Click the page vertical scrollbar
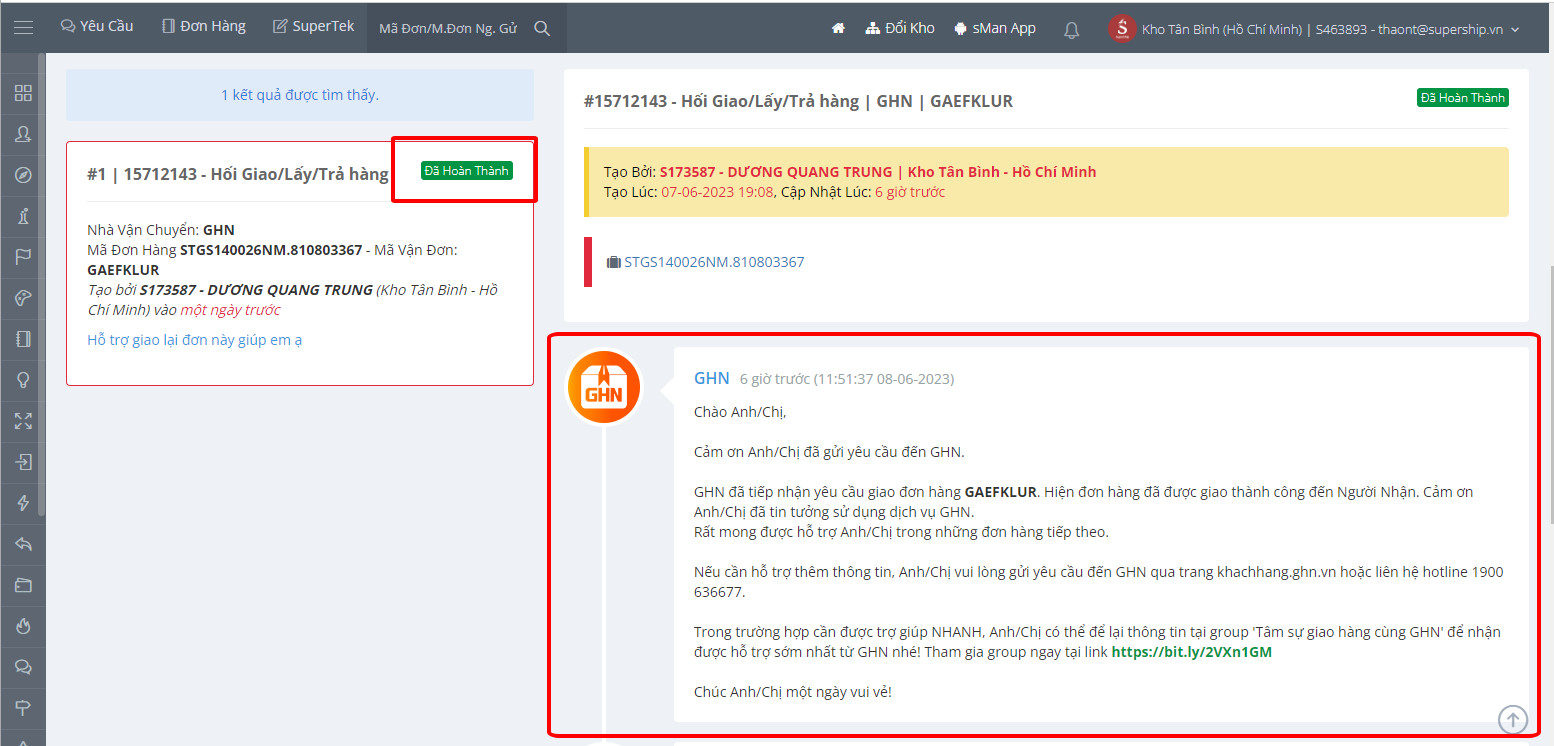The width and height of the screenshot is (1554, 746). pyautogui.click(x=1550, y=395)
